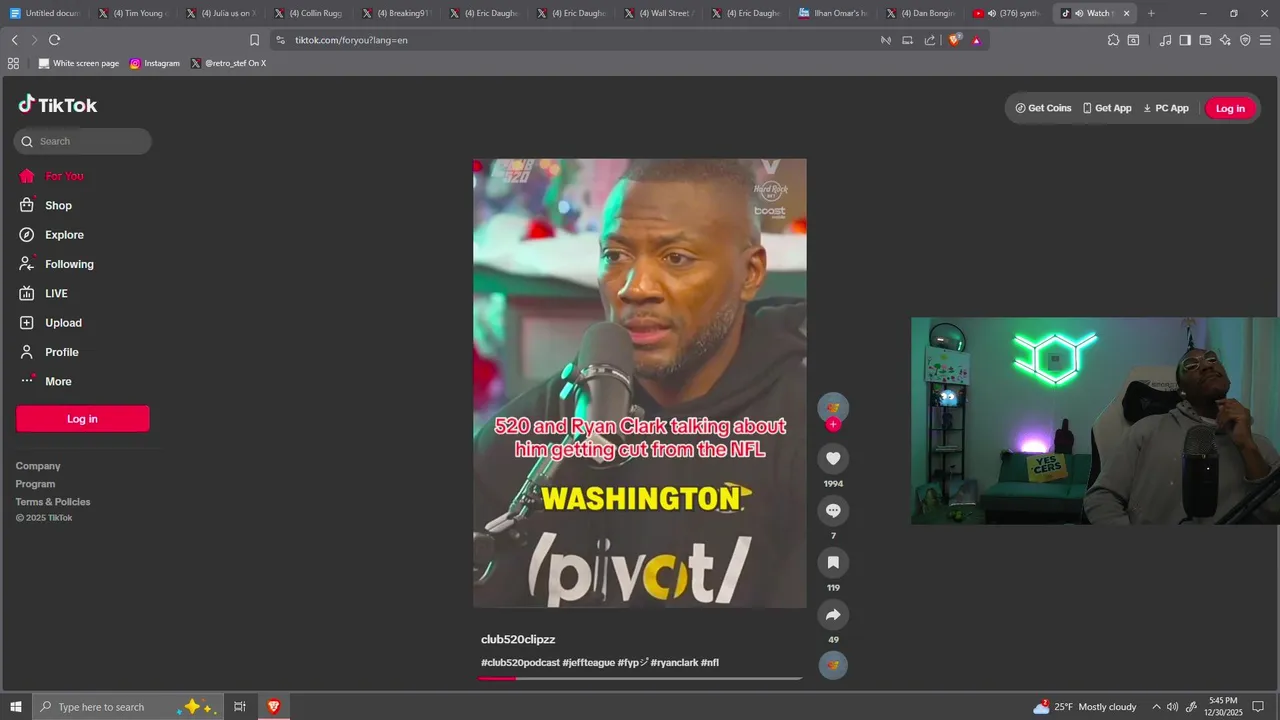
Task: Focus the TikTok Search field
Action: (83, 141)
